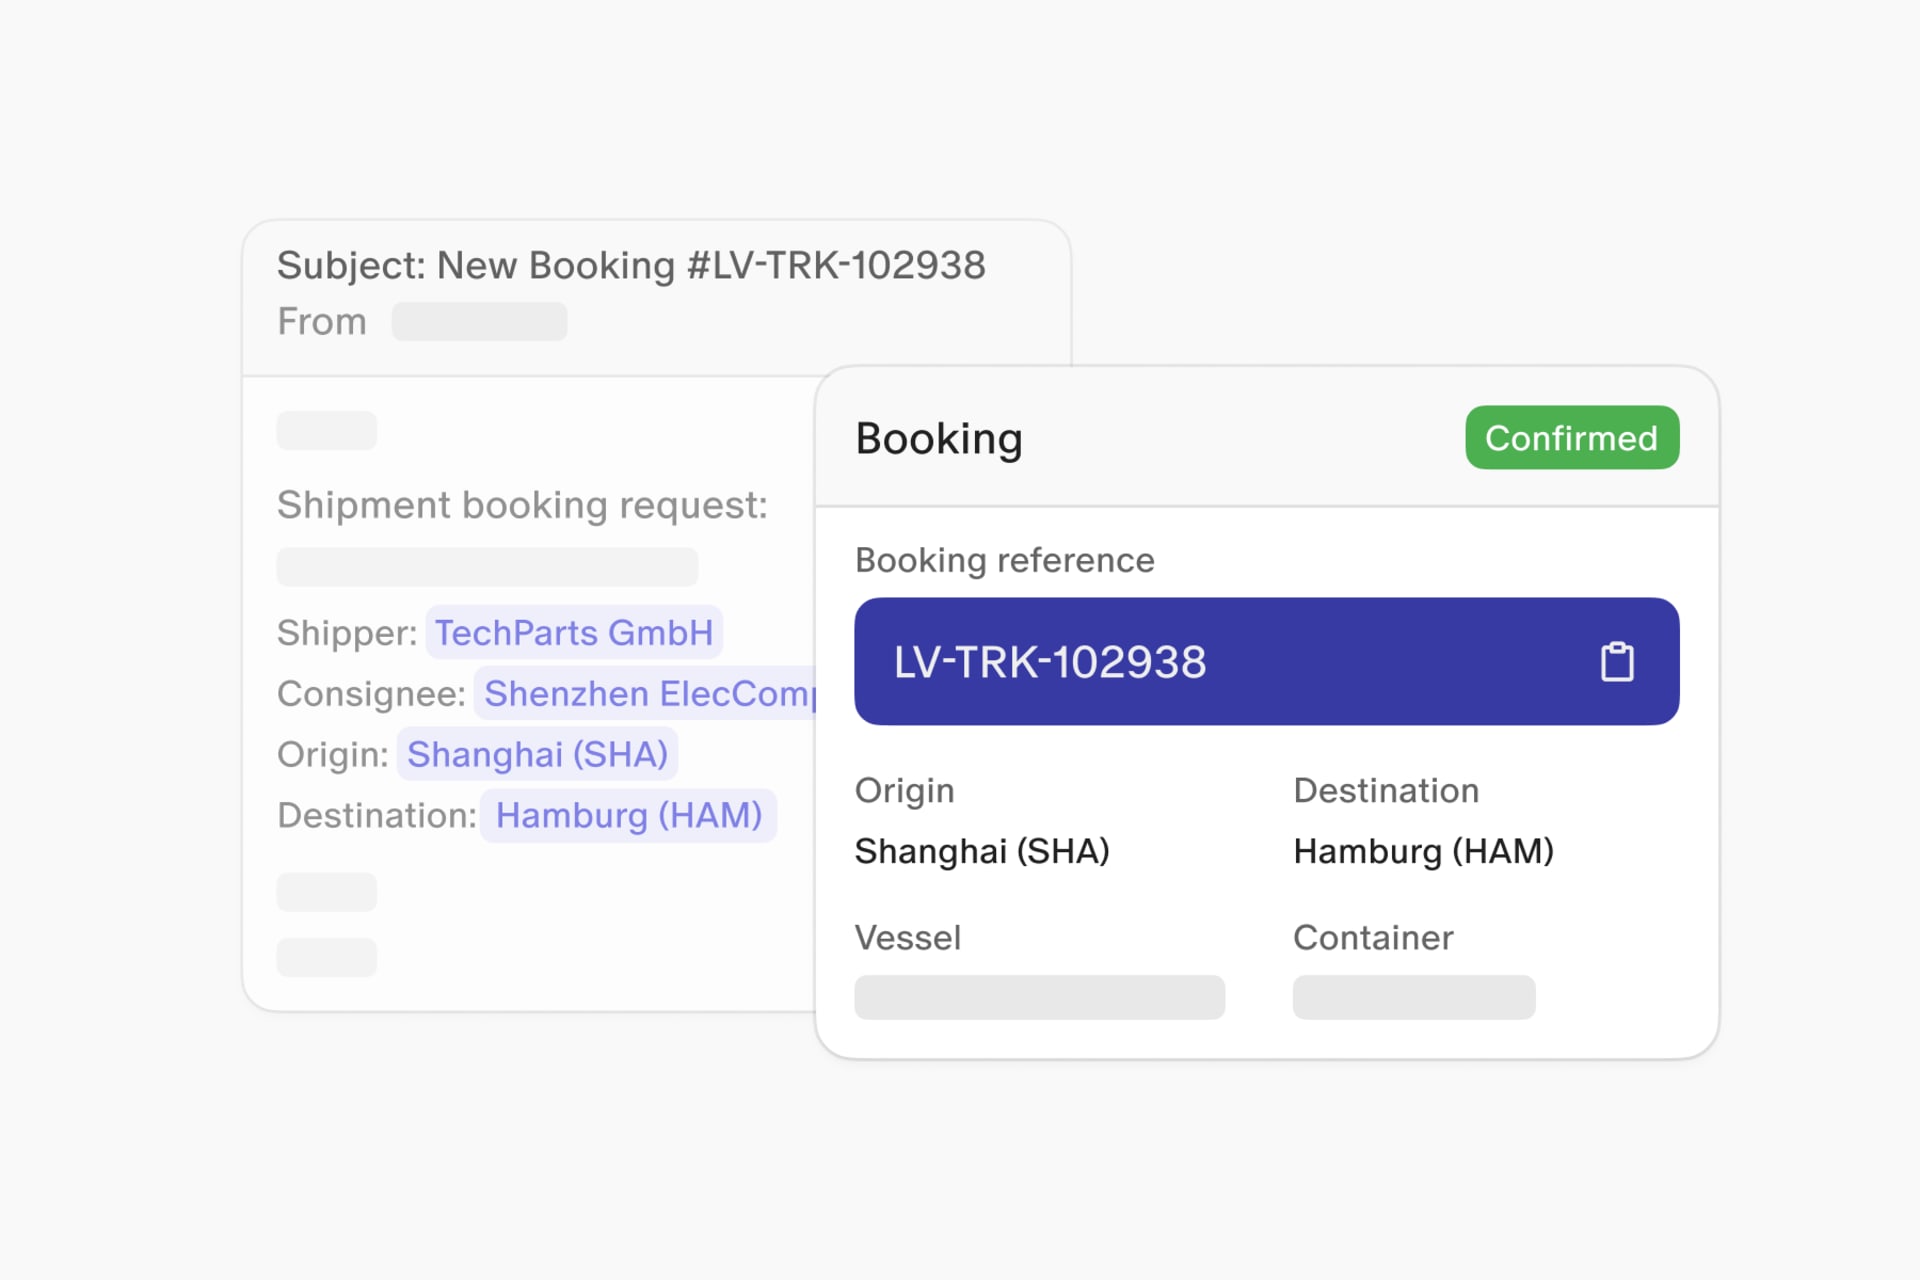This screenshot has width=1920, height=1280.
Task: Click the Container placeholder field
Action: (x=1413, y=997)
